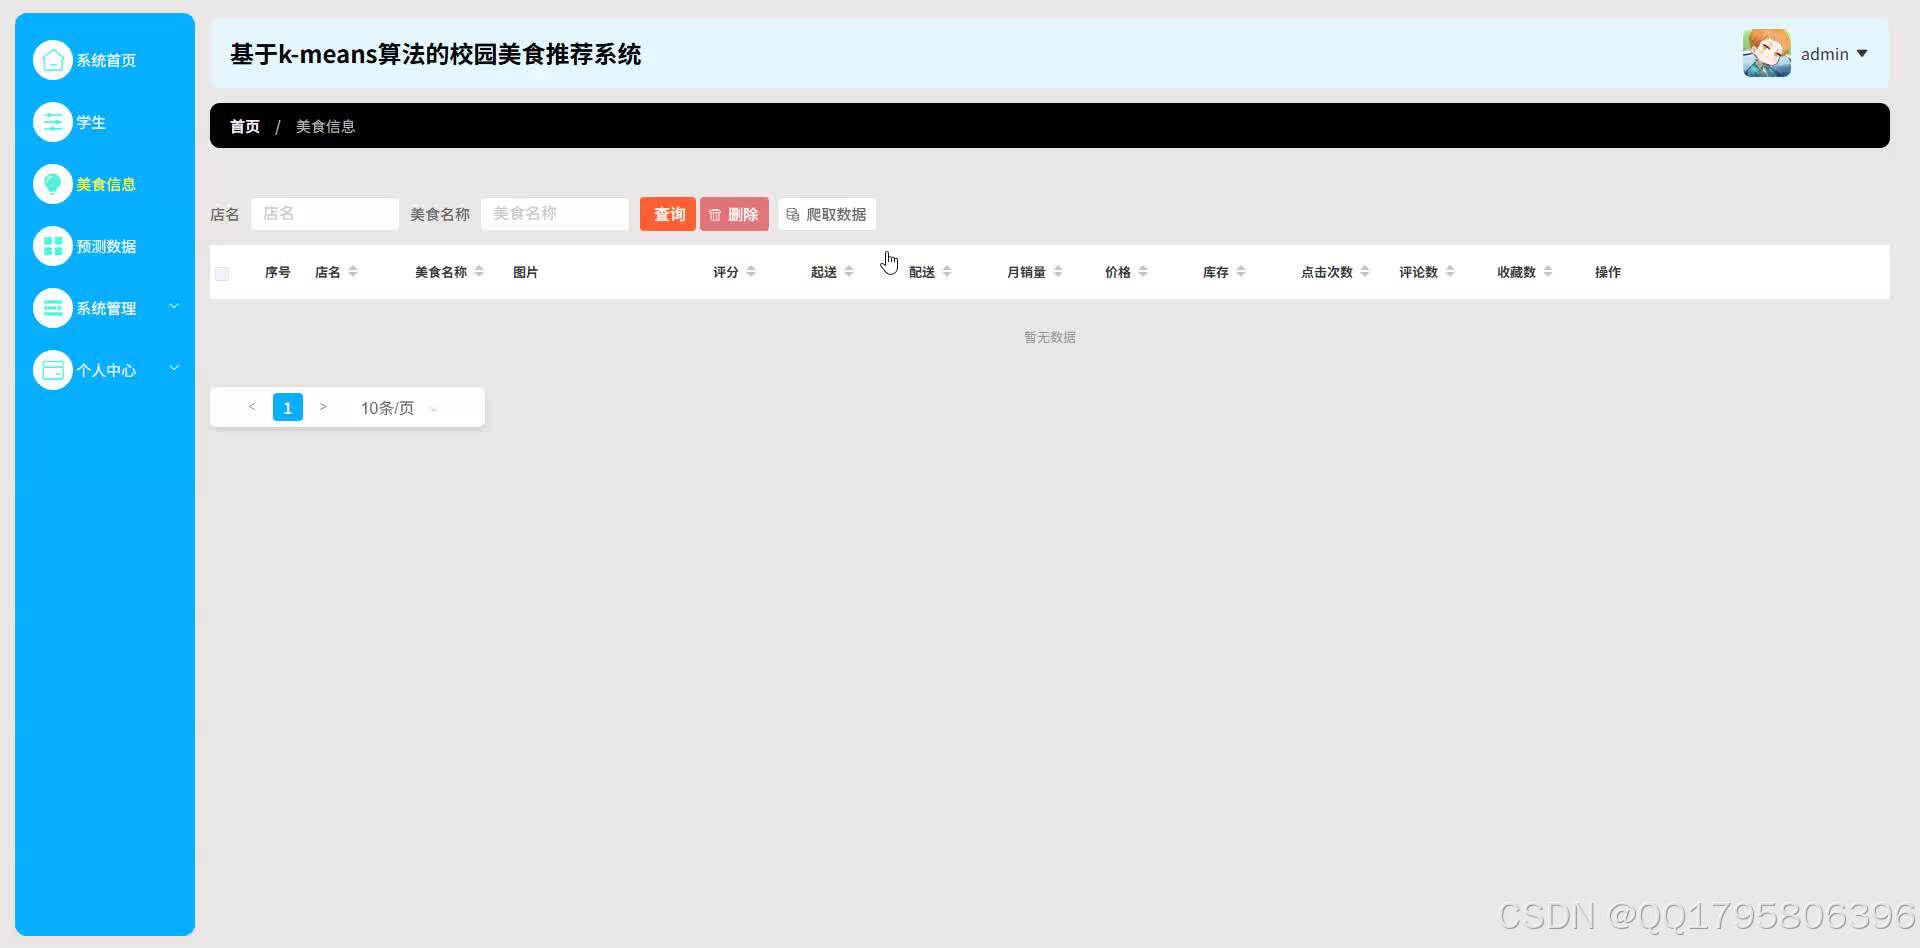
Task: Go to previous page arrow
Action: coord(252,407)
